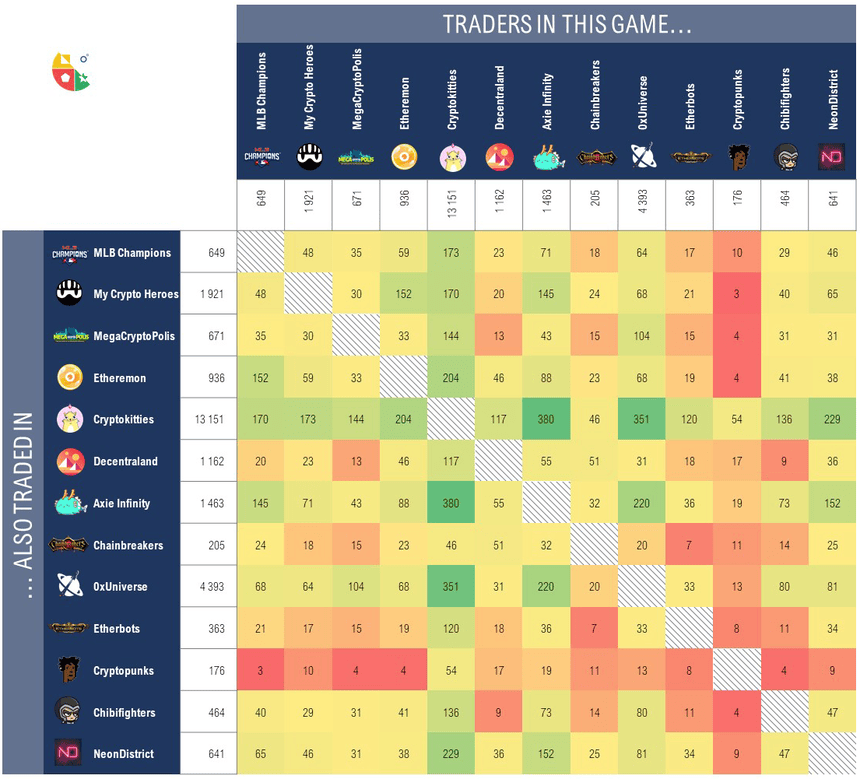Select the dark green 380 cell in Cryptokitties row
Image resolution: width=860 pixels, height=779 pixels.
coord(547,420)
